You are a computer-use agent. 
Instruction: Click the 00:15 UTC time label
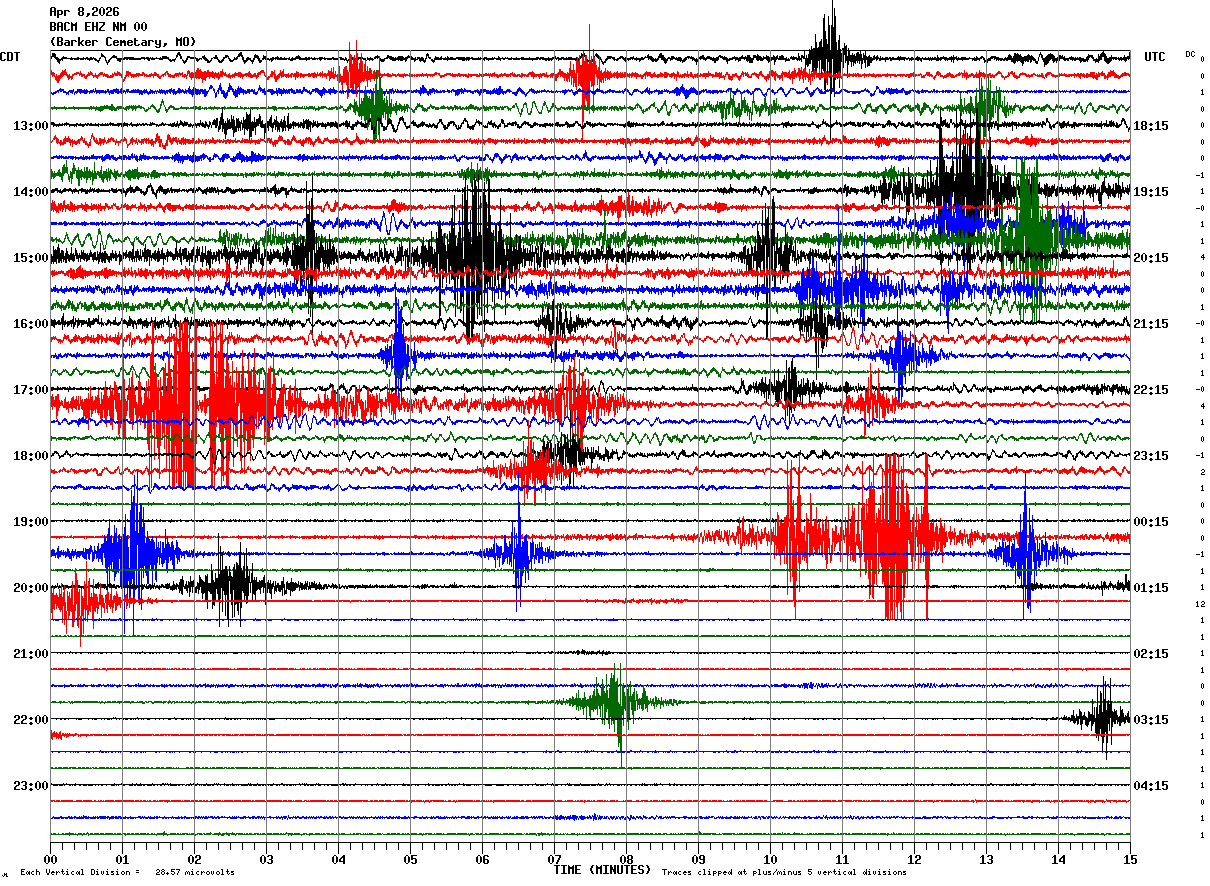click(x=1151, y=522)
